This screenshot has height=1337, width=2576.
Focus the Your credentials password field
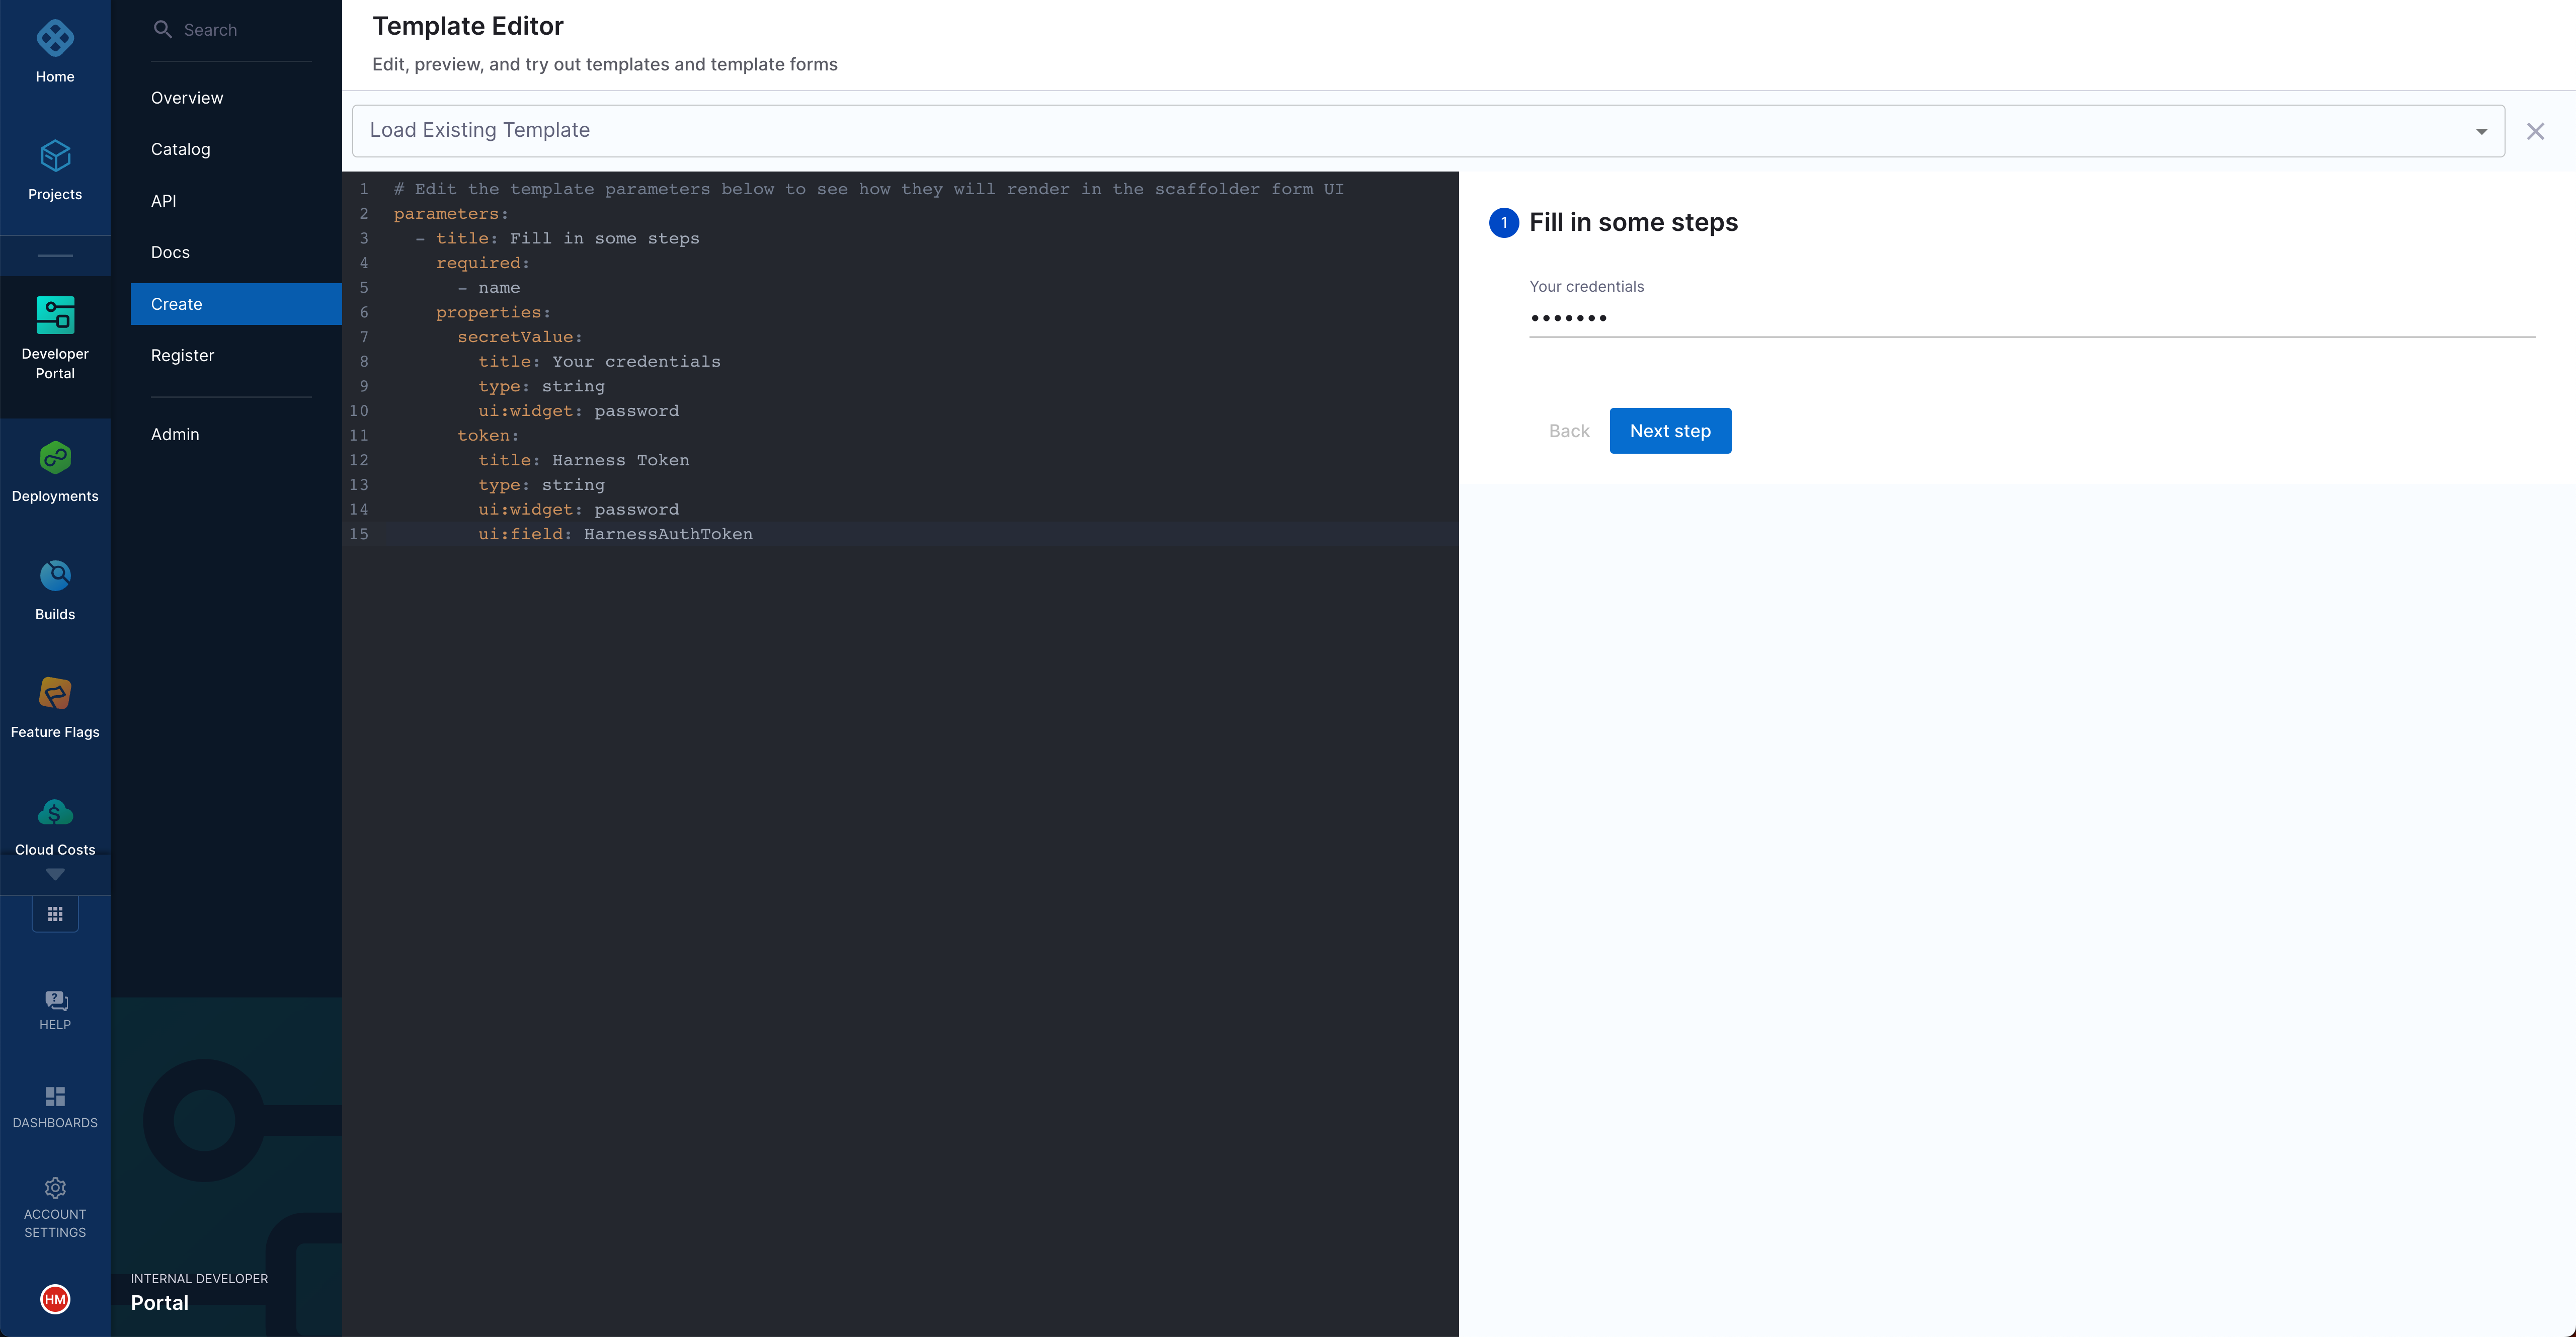point(2030,318)
